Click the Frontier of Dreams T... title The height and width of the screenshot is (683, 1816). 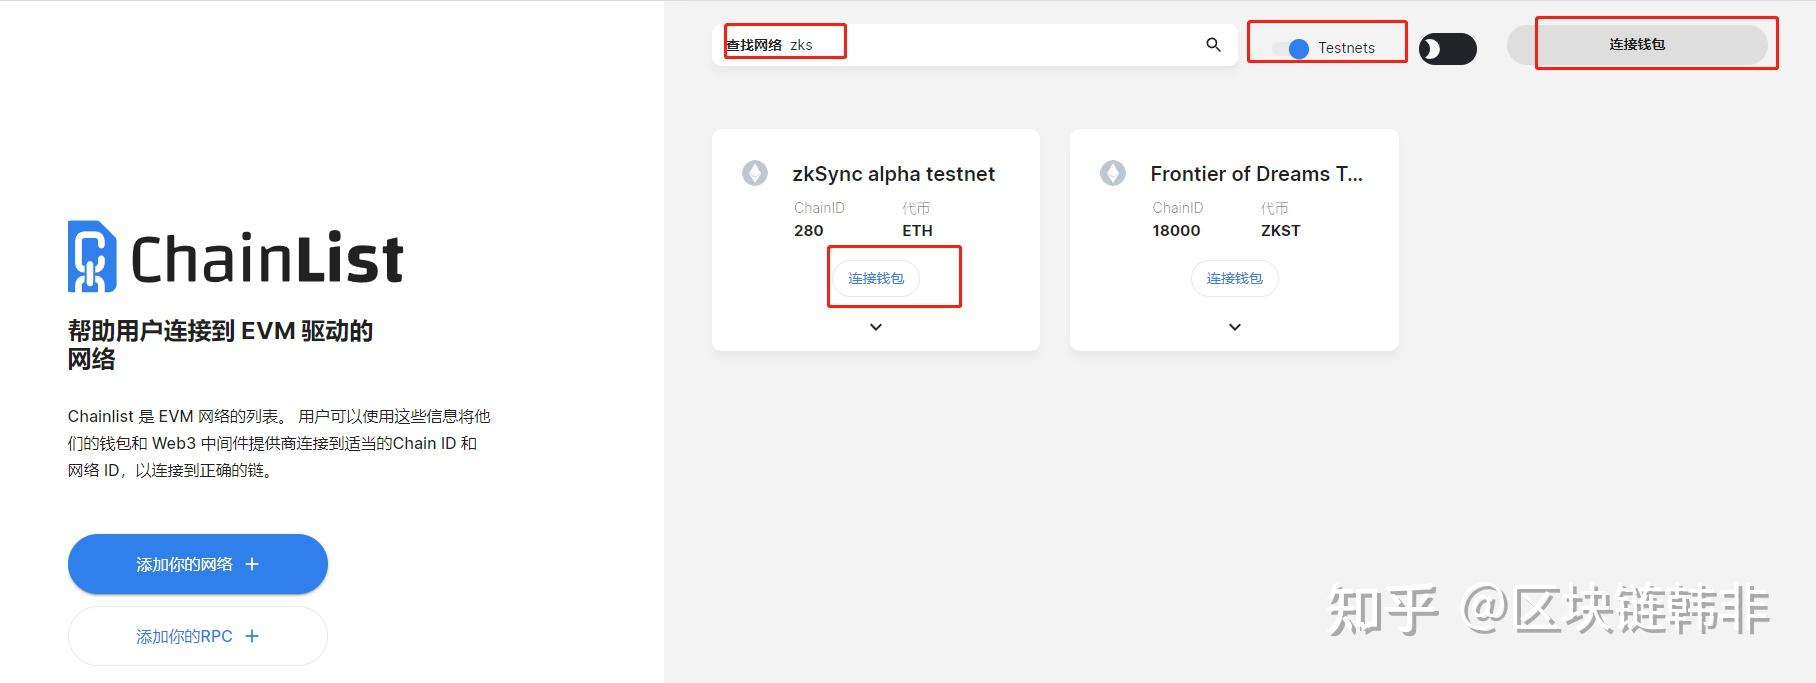click(1256, 174)
